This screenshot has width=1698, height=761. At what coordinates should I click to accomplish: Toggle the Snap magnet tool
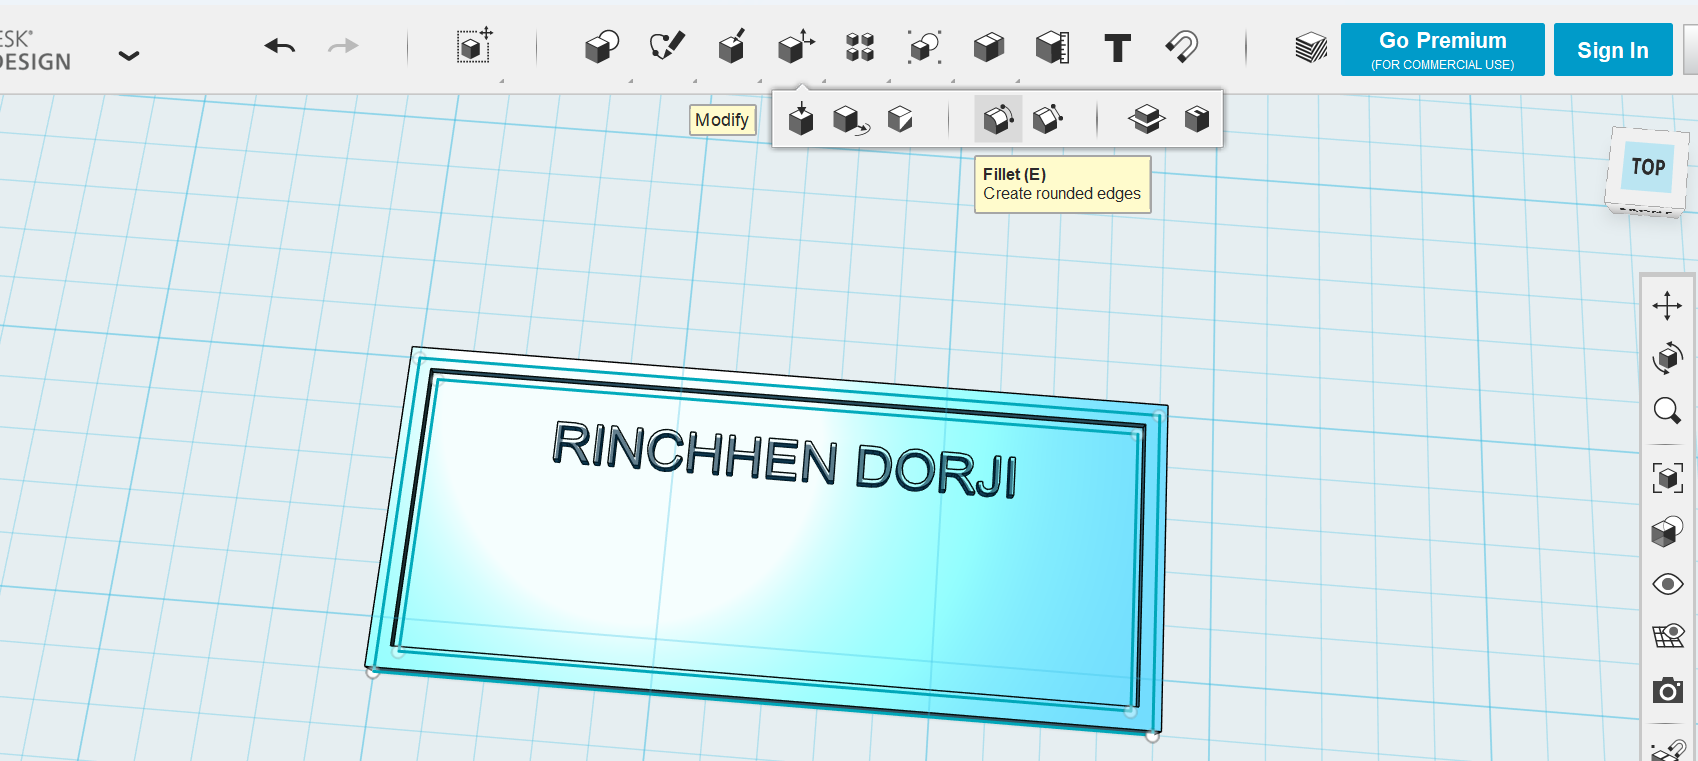tap(1182, 47)
